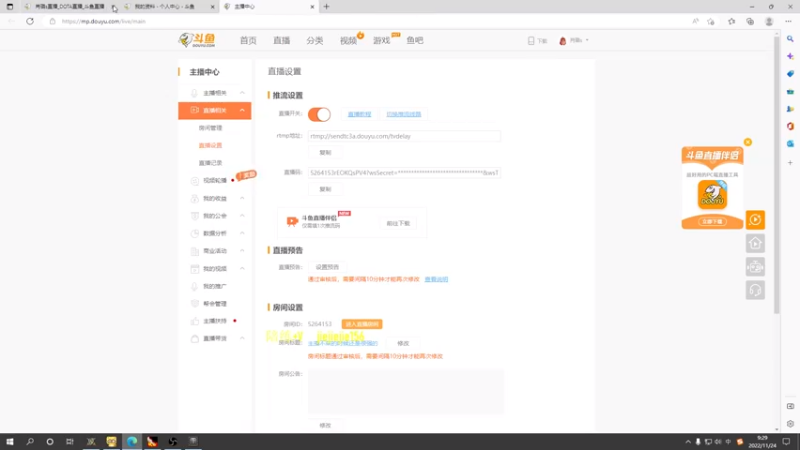Expand the 直播带货 sidebar chevron
800x450 pixels.
click(x=242, y=338)
